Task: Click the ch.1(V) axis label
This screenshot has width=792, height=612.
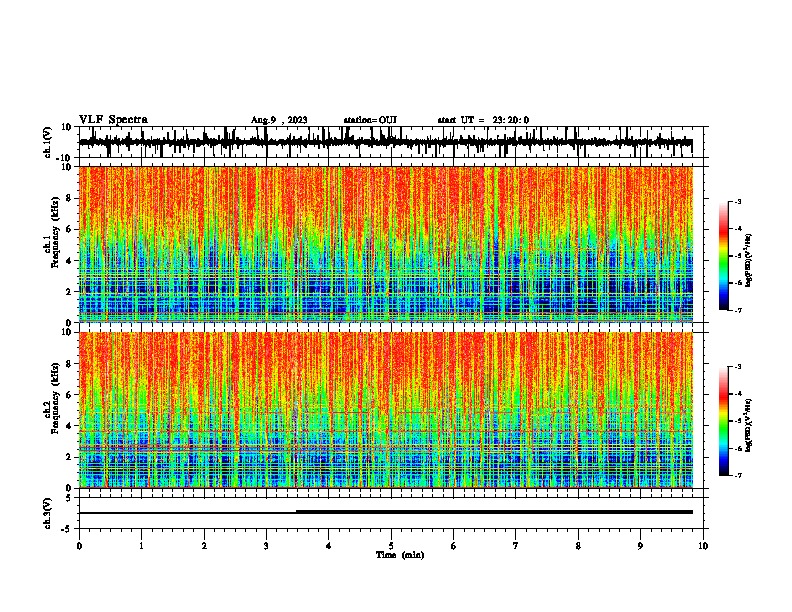Action: point(48,142)
